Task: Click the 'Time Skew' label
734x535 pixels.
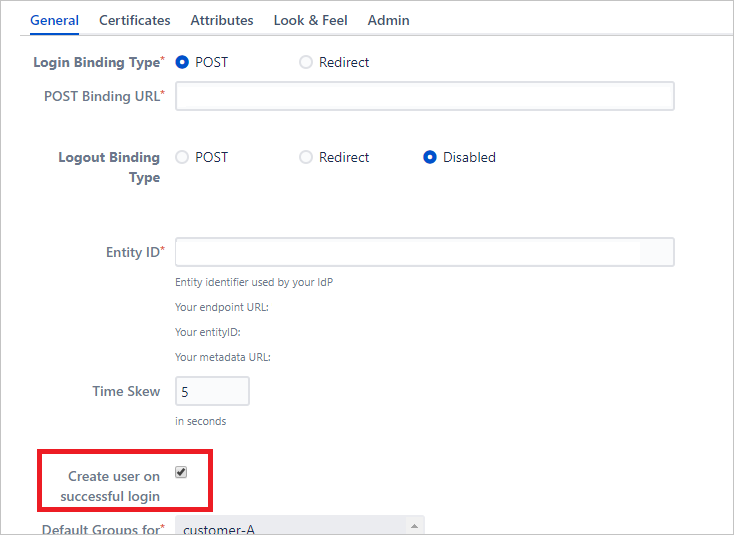Action: click(x=126, y=391)
